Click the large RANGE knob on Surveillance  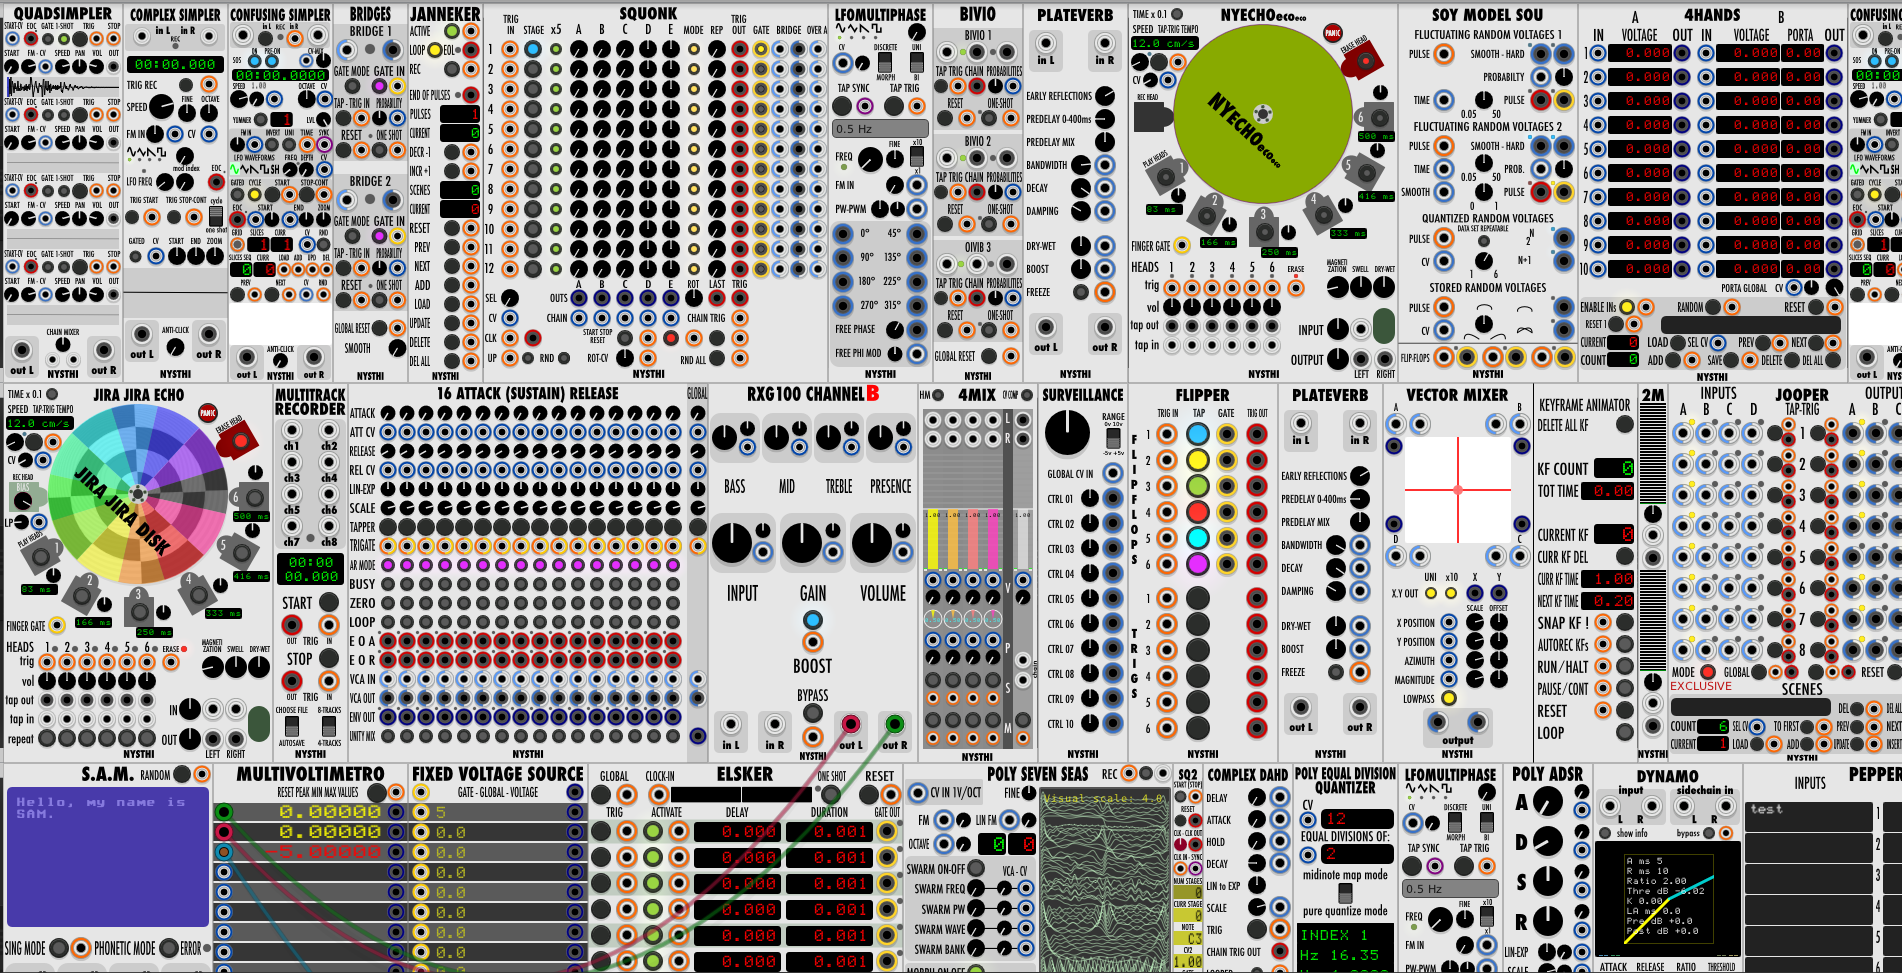(1067, 432)
